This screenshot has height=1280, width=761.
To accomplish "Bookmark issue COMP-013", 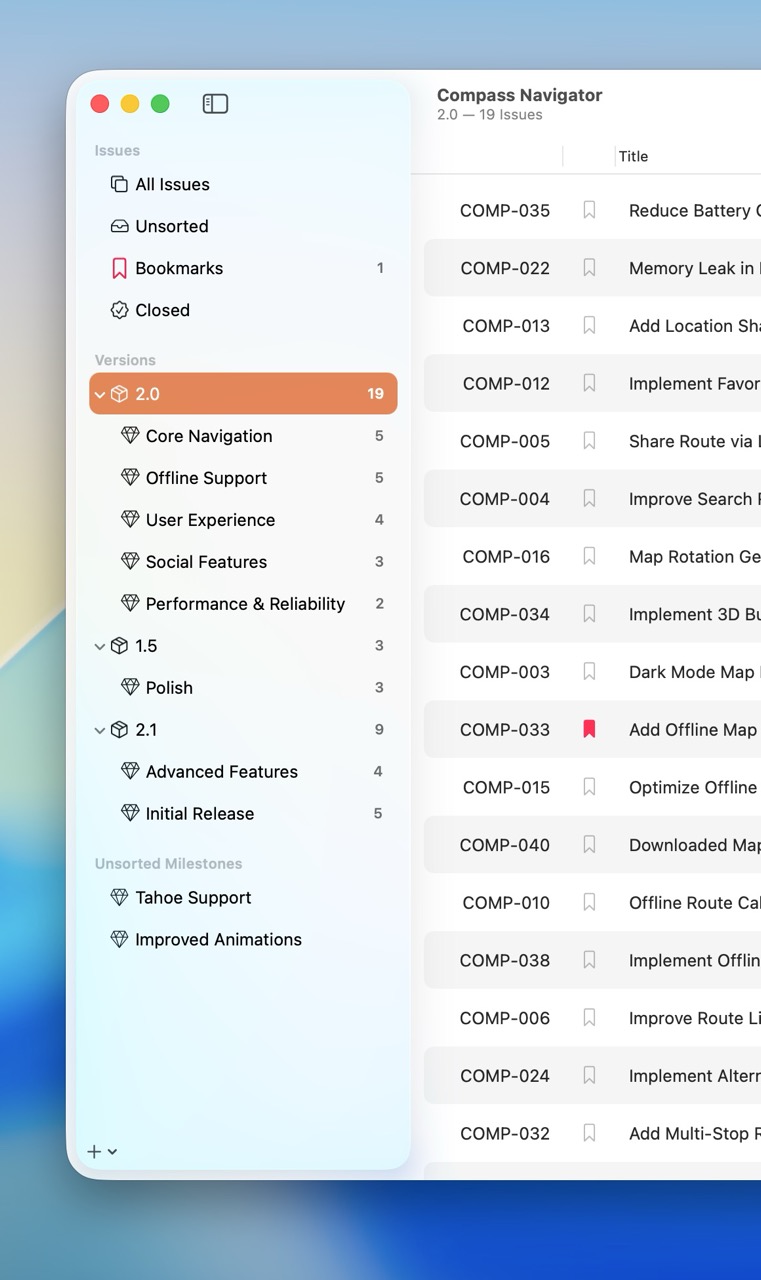I will pos(589,326).
